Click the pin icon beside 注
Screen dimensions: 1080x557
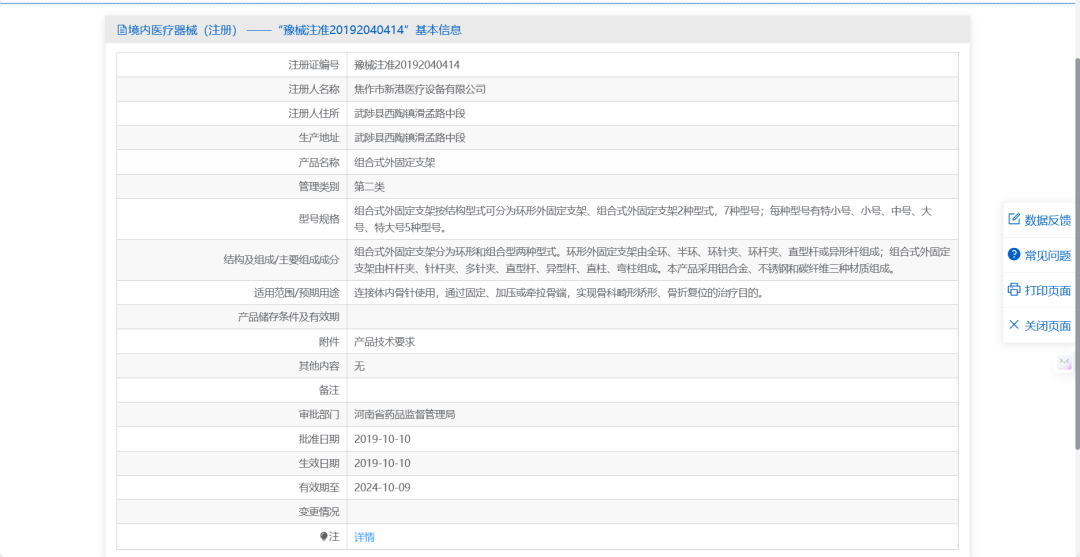point(324,537)
